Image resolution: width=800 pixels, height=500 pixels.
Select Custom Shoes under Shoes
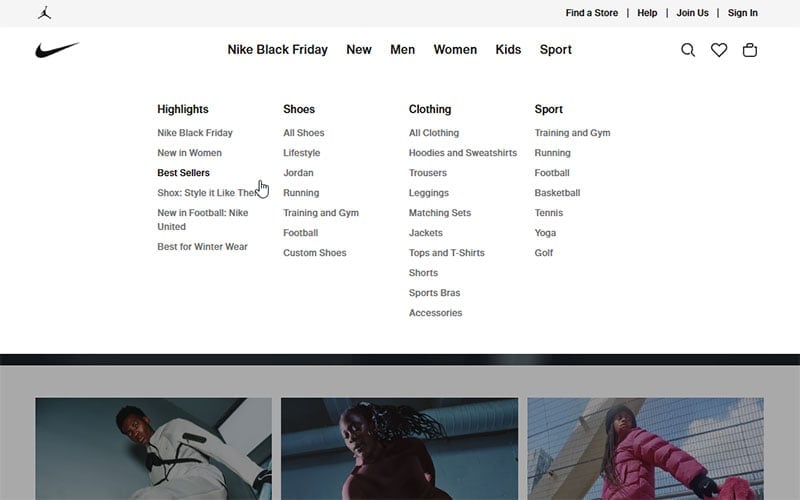pyautogui.click(x=314, y=253)
